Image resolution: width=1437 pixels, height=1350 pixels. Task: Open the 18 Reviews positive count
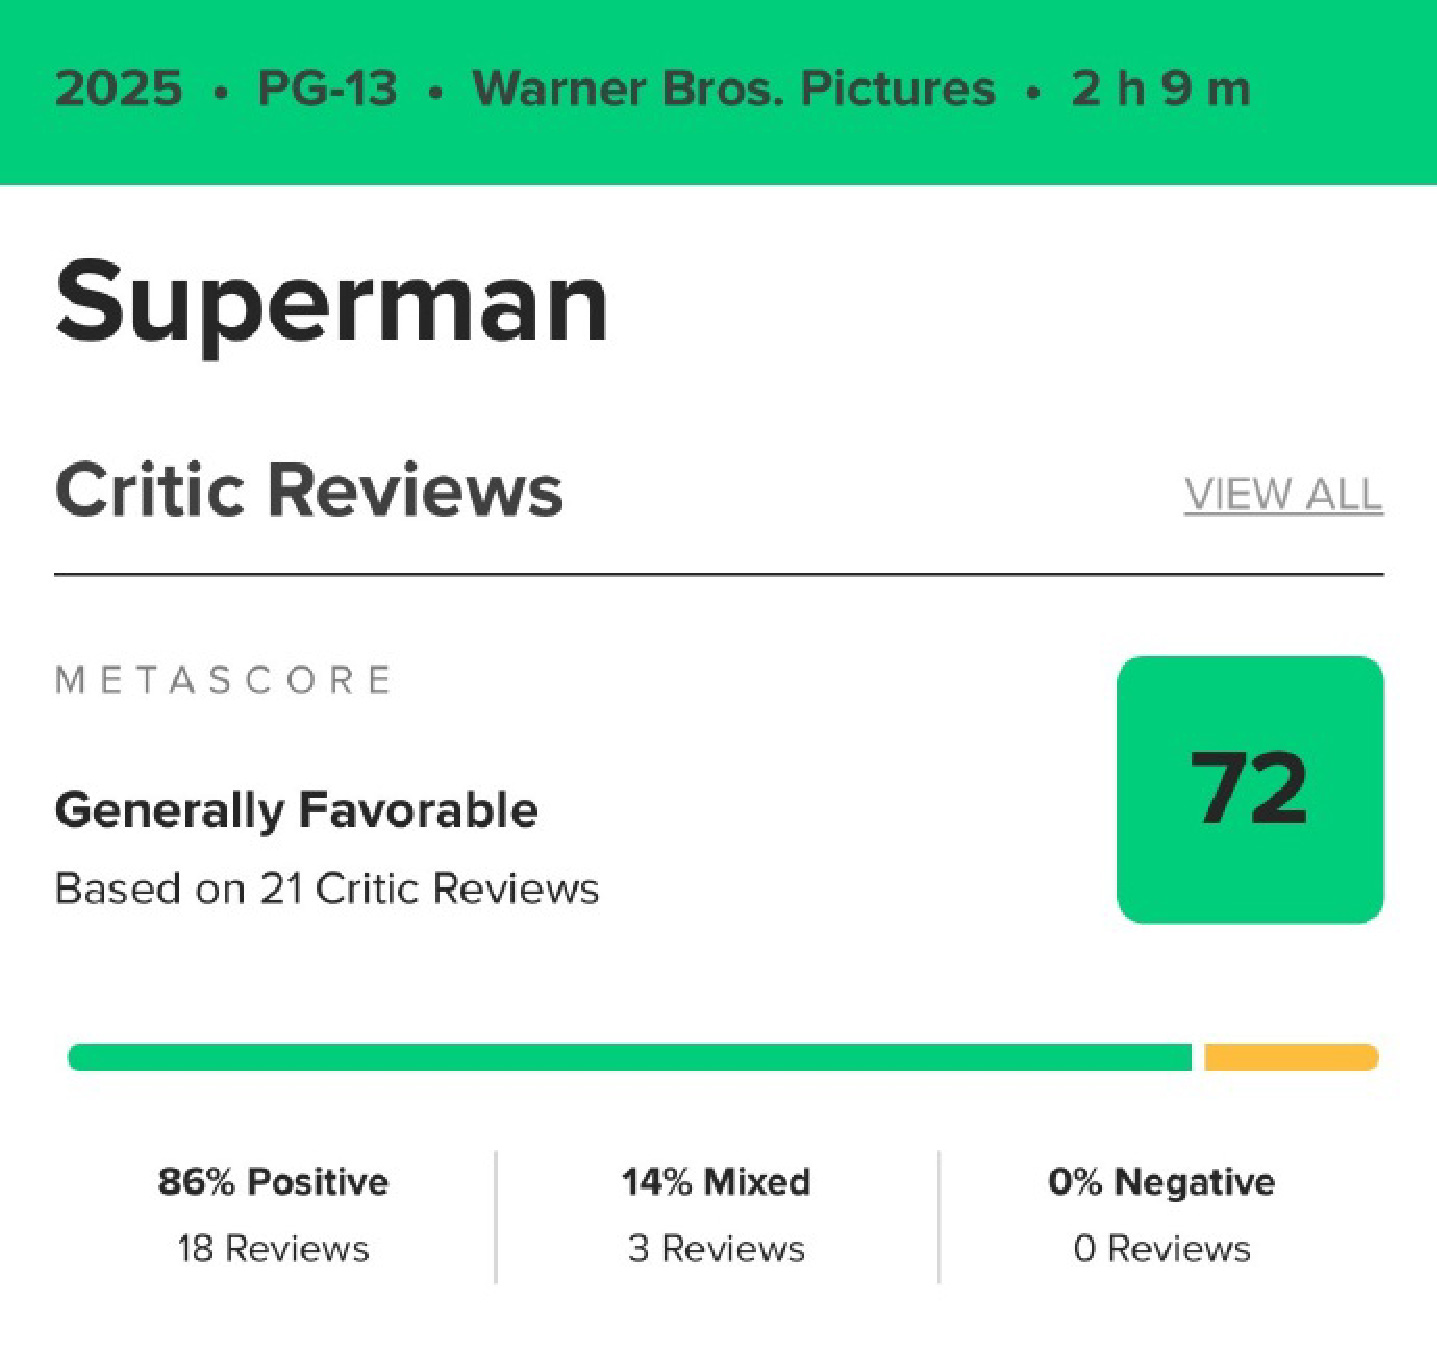273,1248
